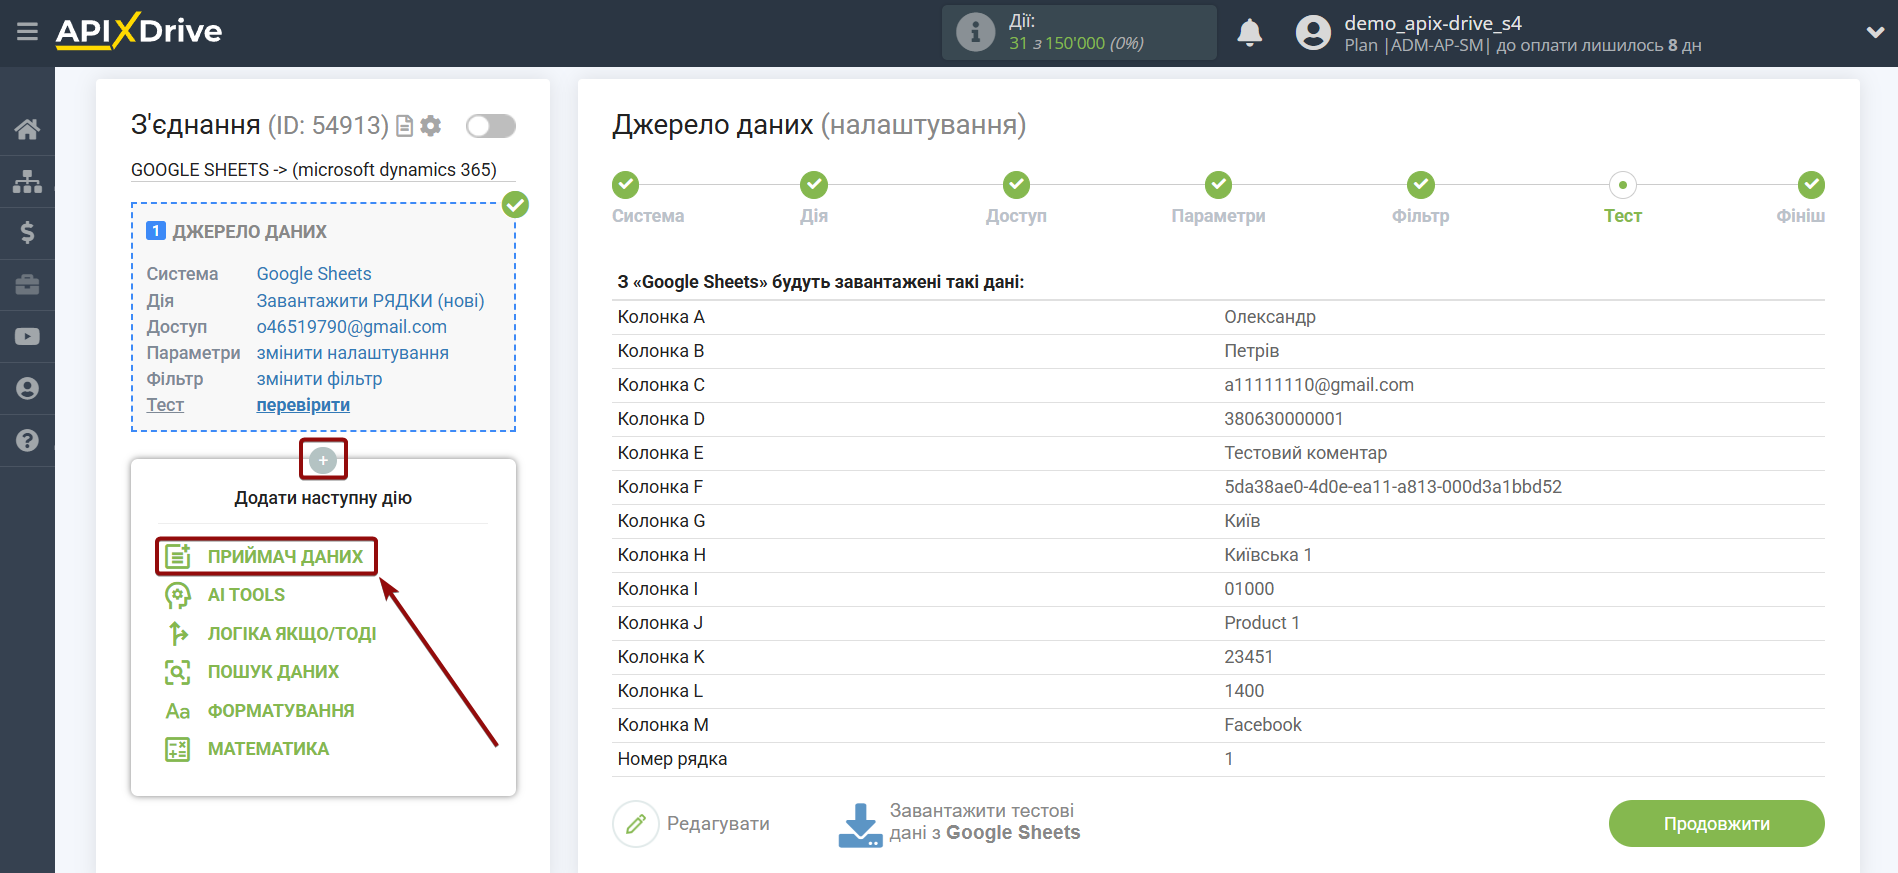
Task: Go to the Дія step
Action: (x=814, y=185)
